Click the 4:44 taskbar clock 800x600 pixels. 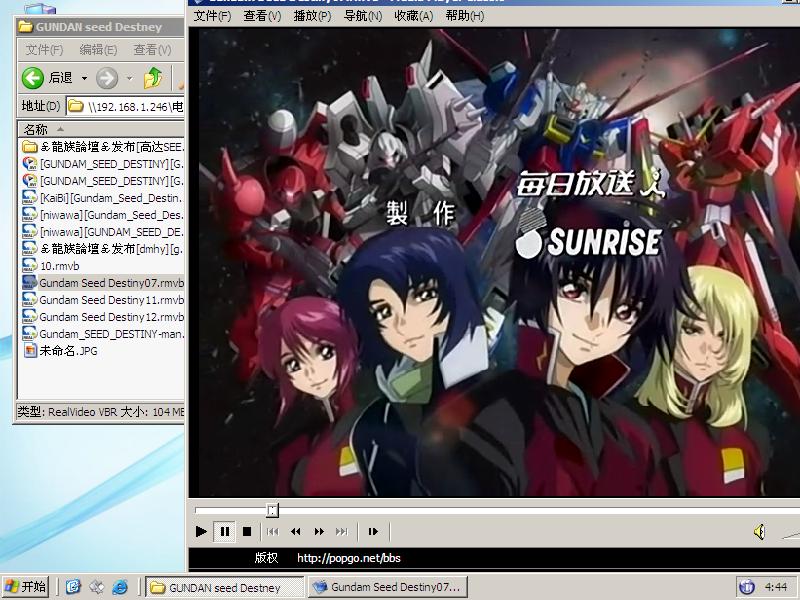pos(776,587)
